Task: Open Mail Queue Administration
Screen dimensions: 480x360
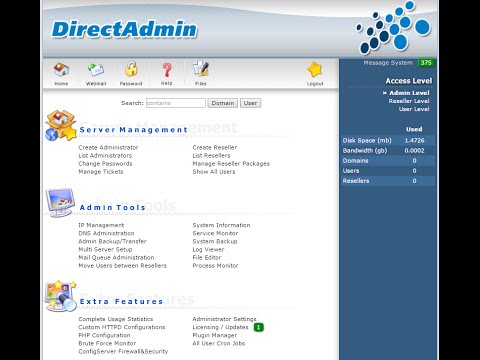Action: tap(116, 258)
